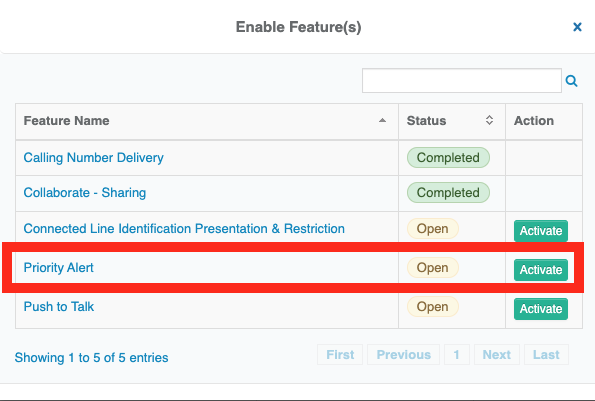Go to the First page
This screenshot has height=401, width=595.
pyautogui.click(x=340, y=355)
